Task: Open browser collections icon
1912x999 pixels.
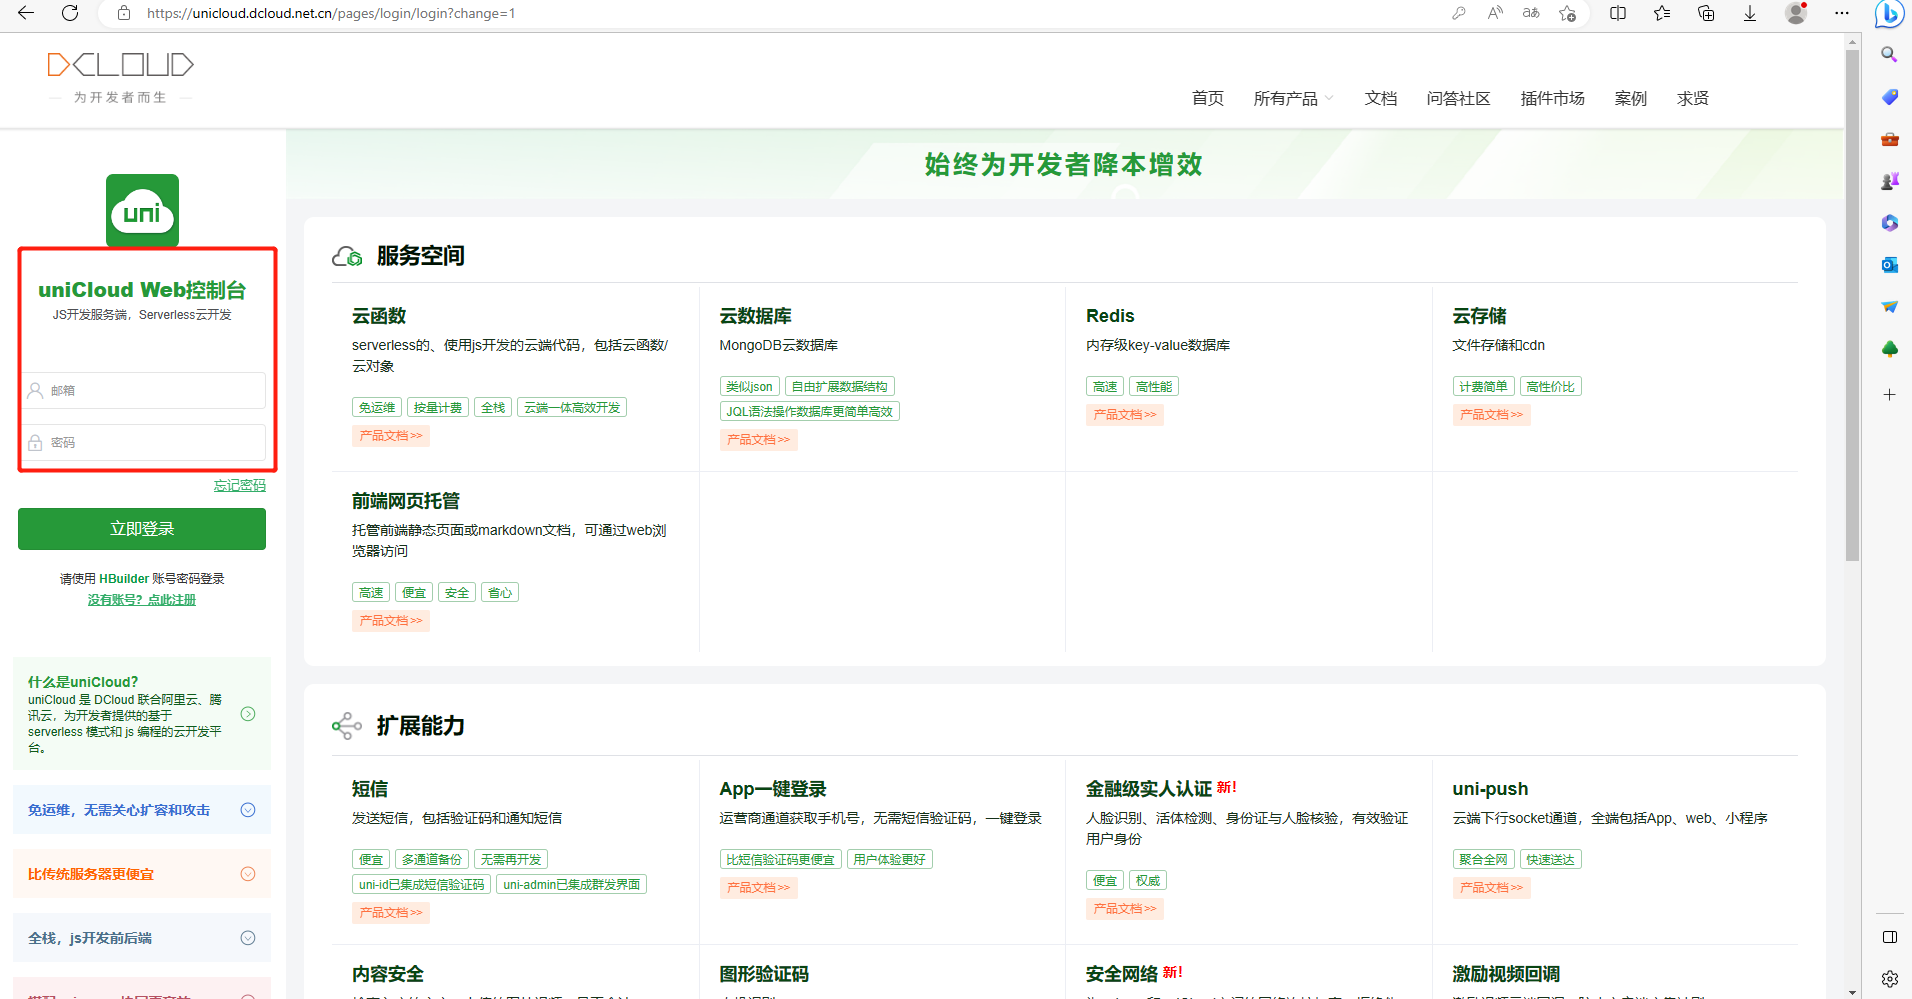Action: (x=1706, y=13)
